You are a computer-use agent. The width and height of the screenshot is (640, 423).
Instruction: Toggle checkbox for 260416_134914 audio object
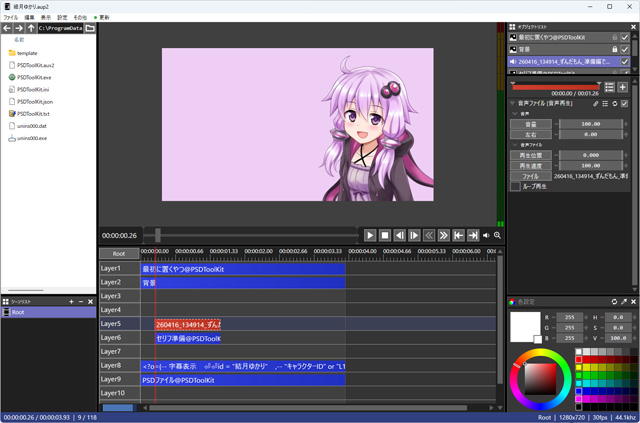[624, 62]
